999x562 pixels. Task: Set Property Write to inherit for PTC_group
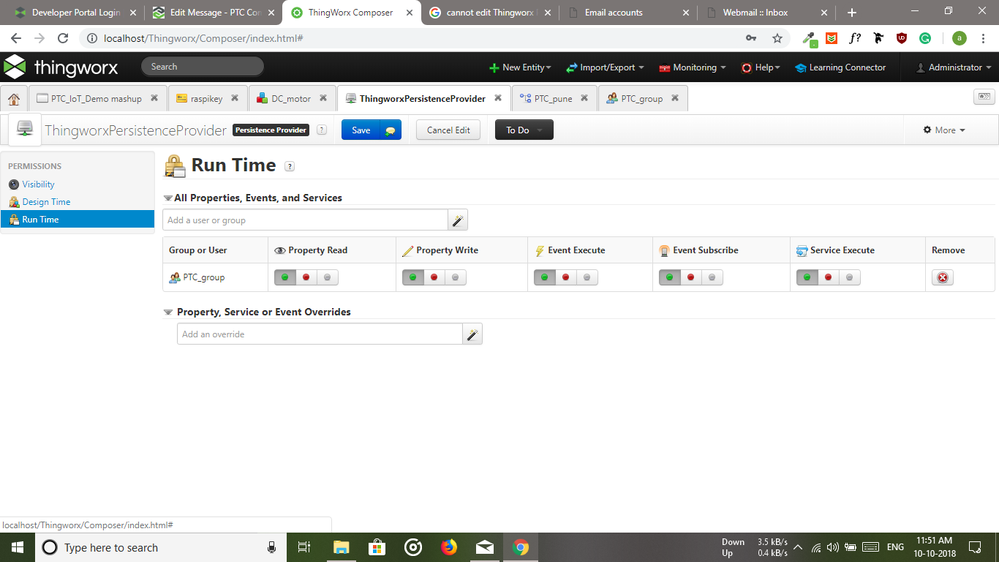(456, 278)
